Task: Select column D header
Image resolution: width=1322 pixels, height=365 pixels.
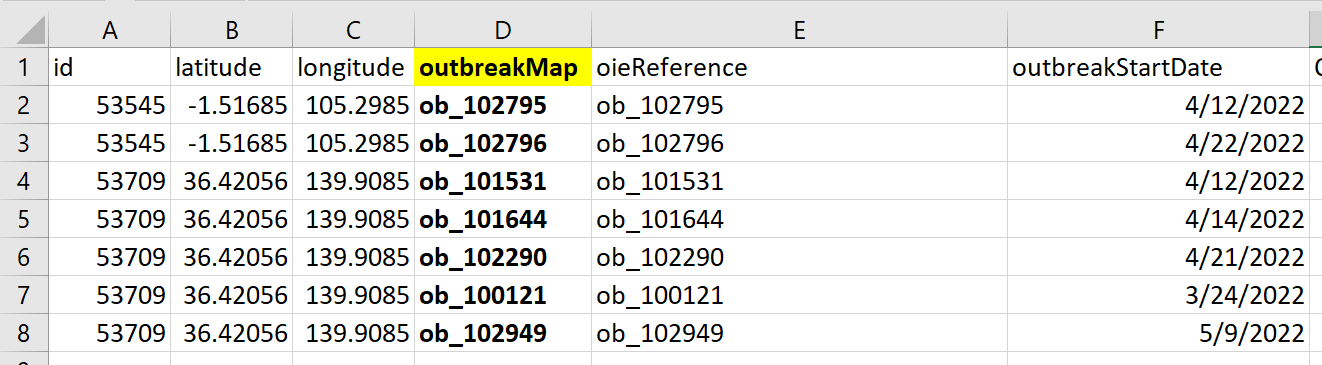Action: (502, 31)
